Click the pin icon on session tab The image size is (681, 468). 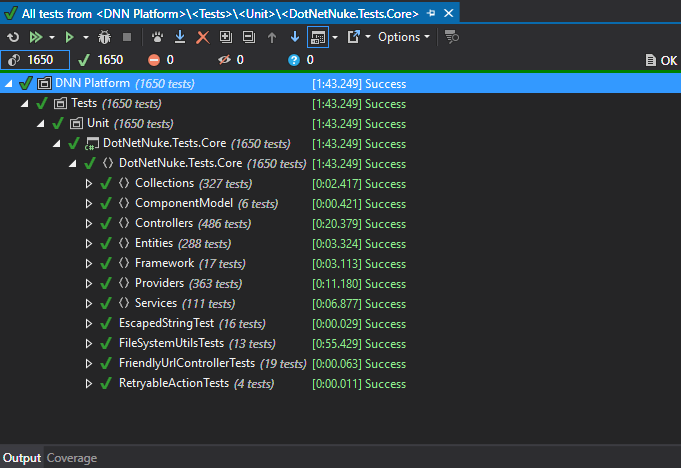(431, 13)
